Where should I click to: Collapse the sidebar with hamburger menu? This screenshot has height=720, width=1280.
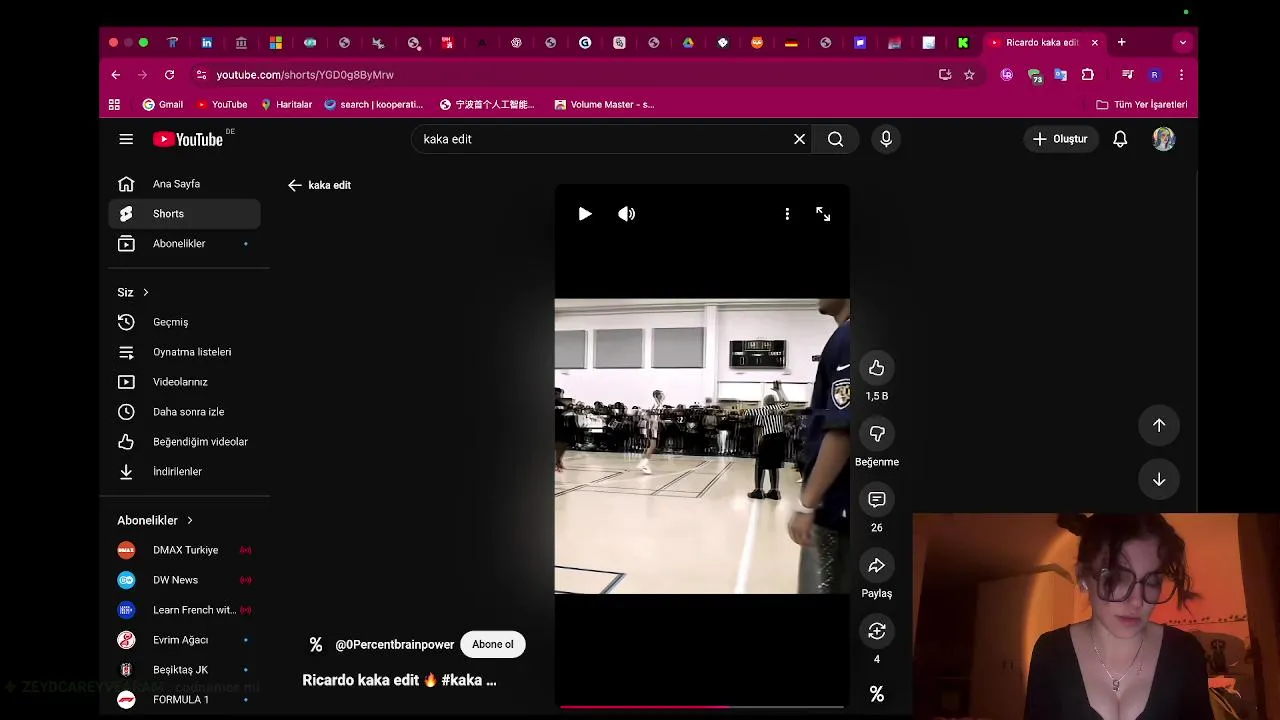[126, 139]
